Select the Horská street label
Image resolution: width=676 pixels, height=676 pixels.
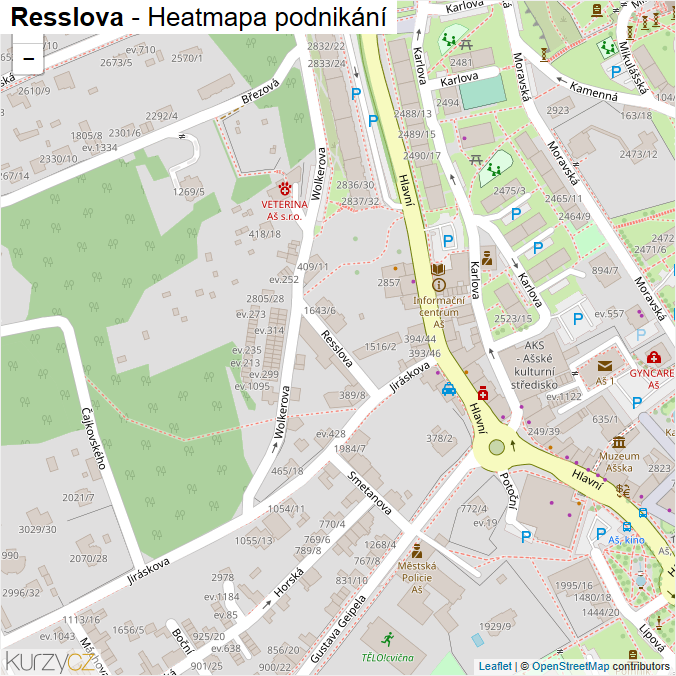pos(289,582)
